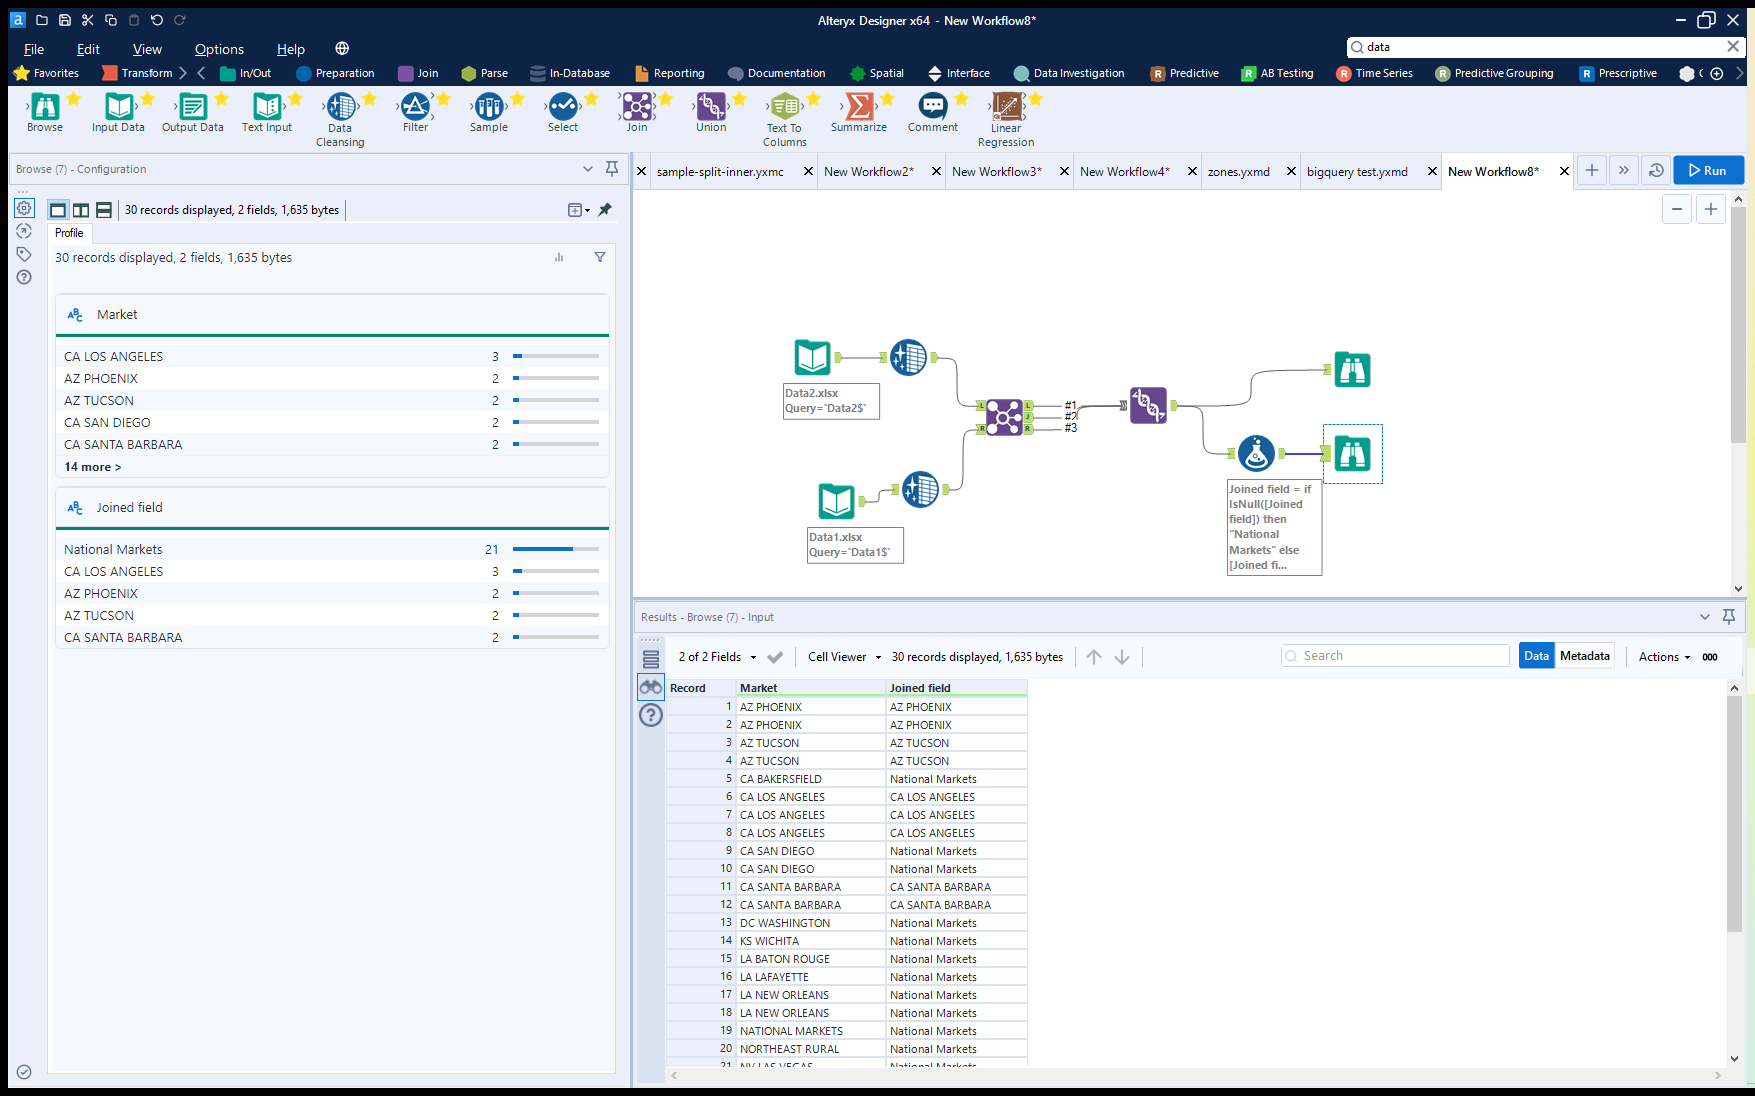Select the Summarize tool
Viewport: 1755px width, 1096px height.
(858, 109)
